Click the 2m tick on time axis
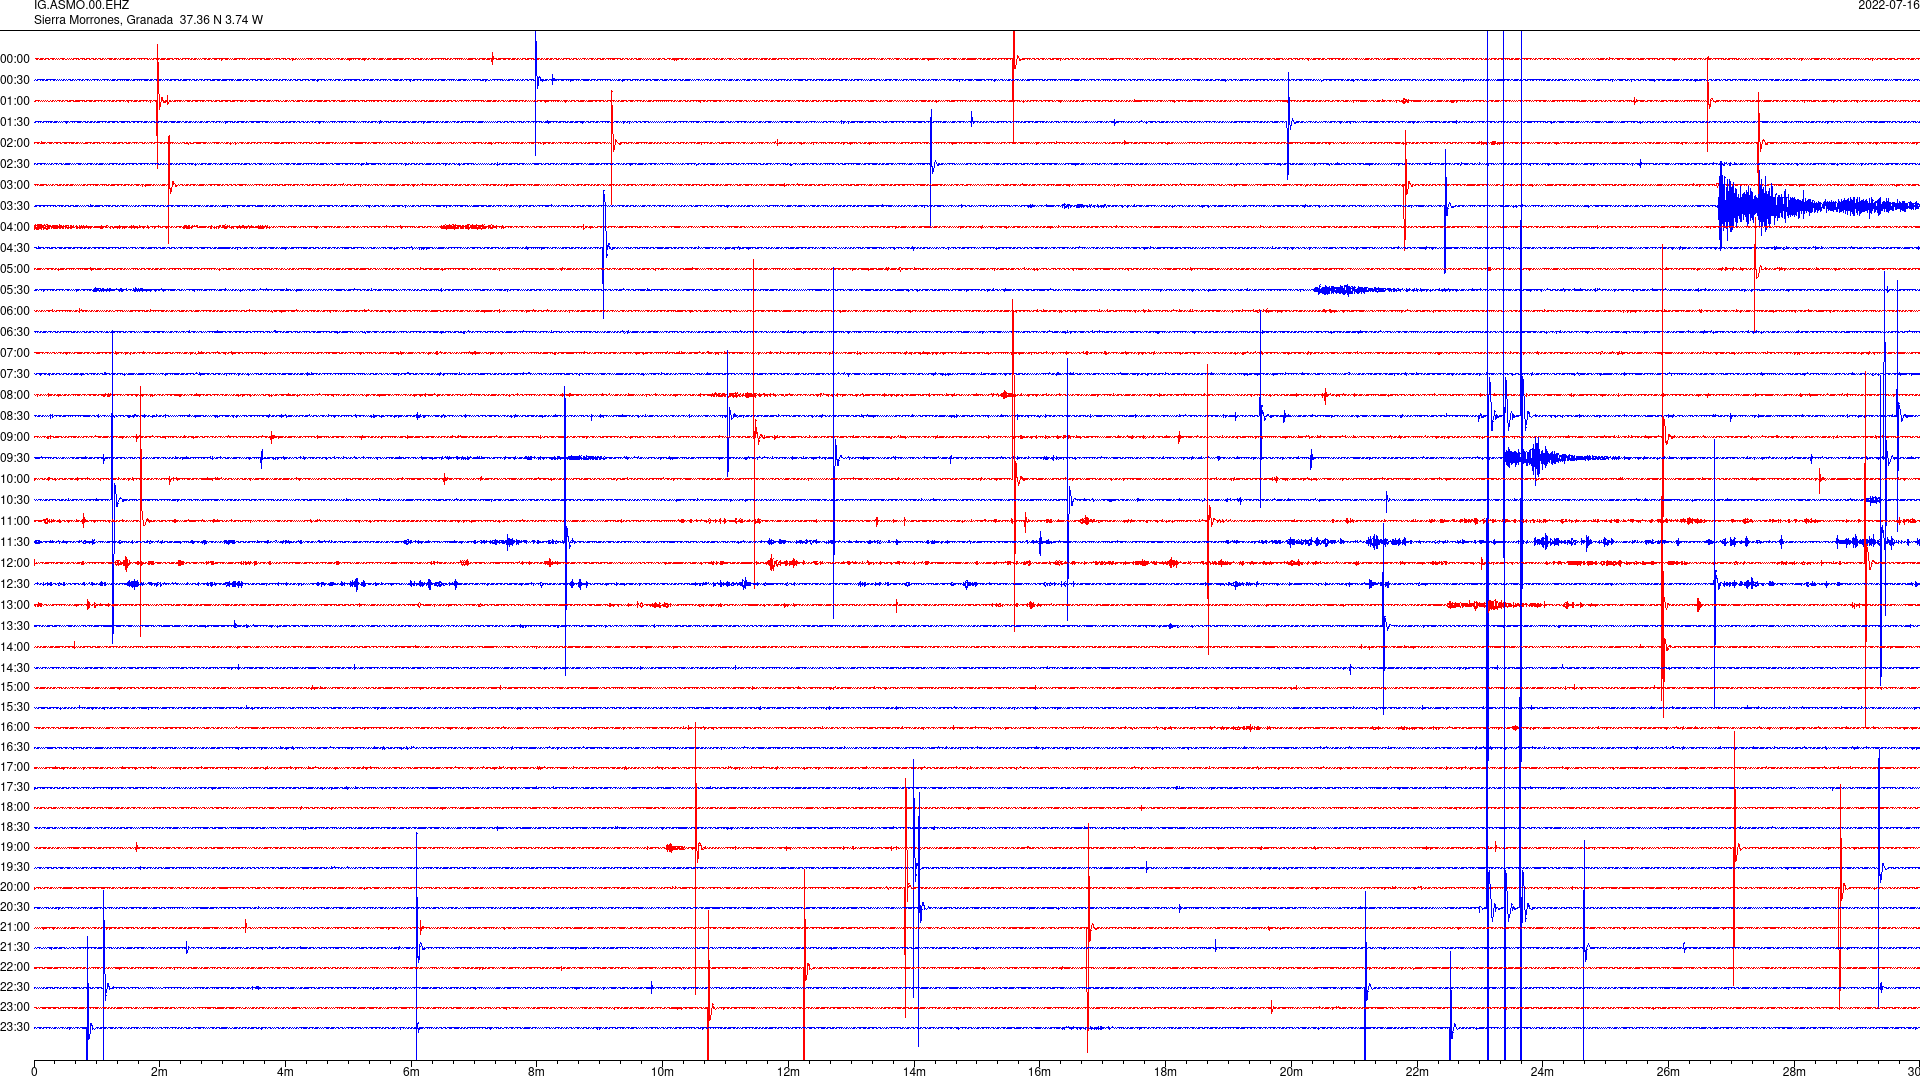Image resolution: width=1920 pixels, height=1080 pixels. point(160,1072)
